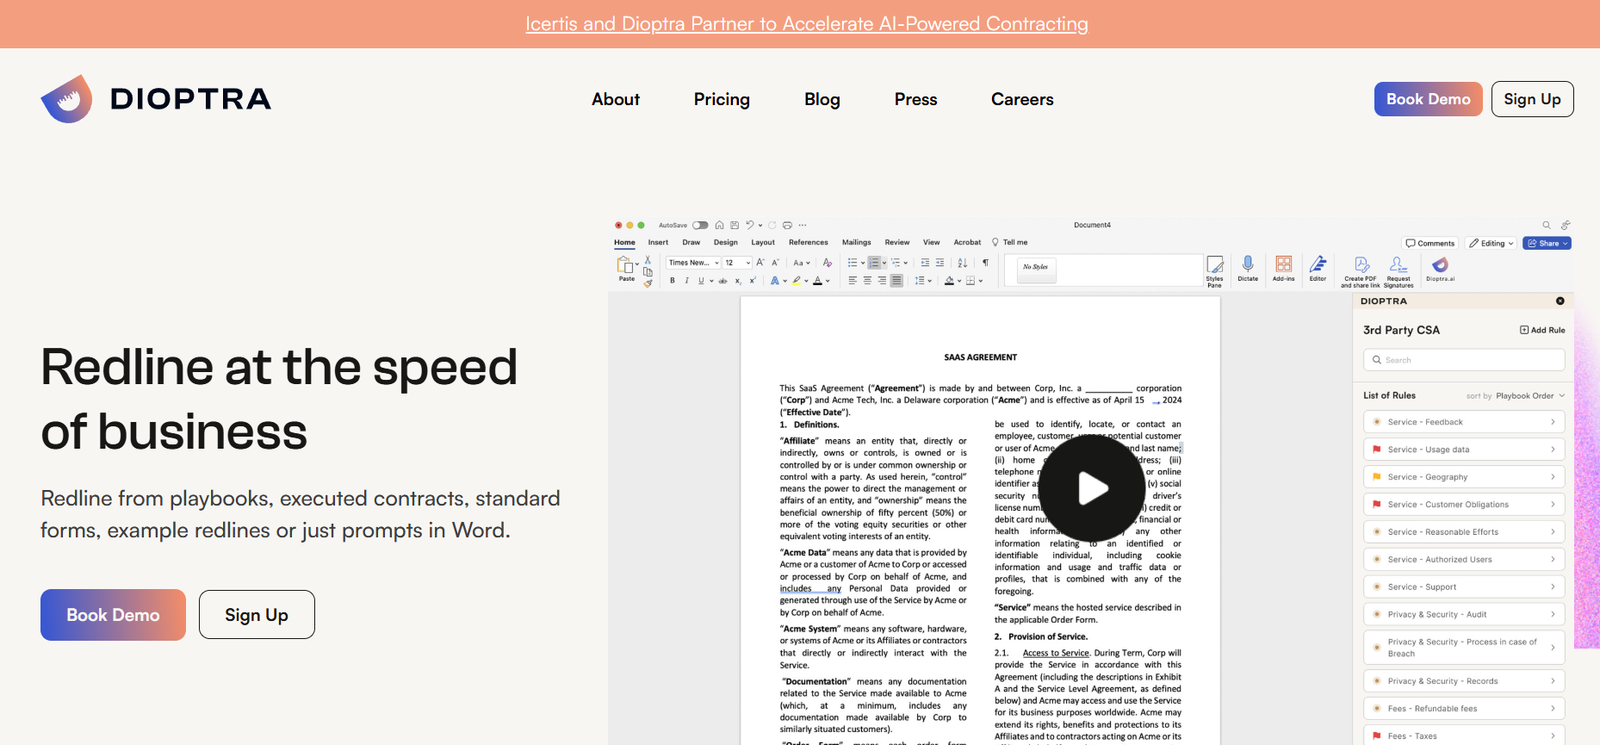Open the Icertis and Dioptra partnership announcement link

pos(806,24)
